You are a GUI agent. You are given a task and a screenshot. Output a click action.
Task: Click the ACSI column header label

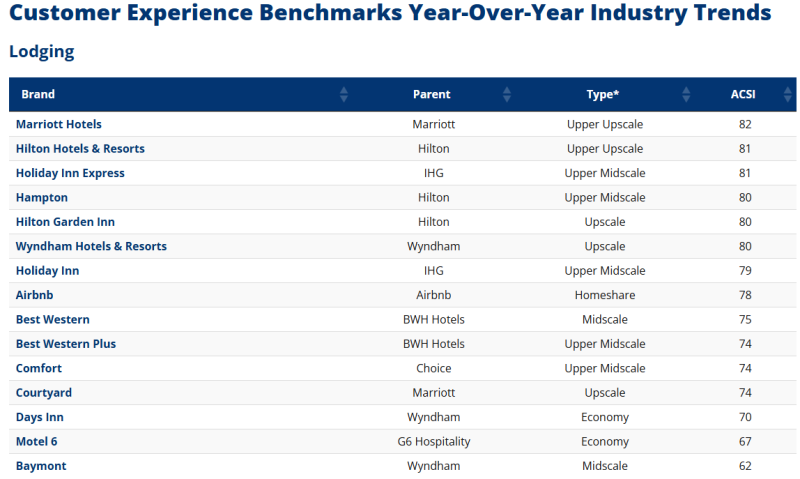coord(743,94)
